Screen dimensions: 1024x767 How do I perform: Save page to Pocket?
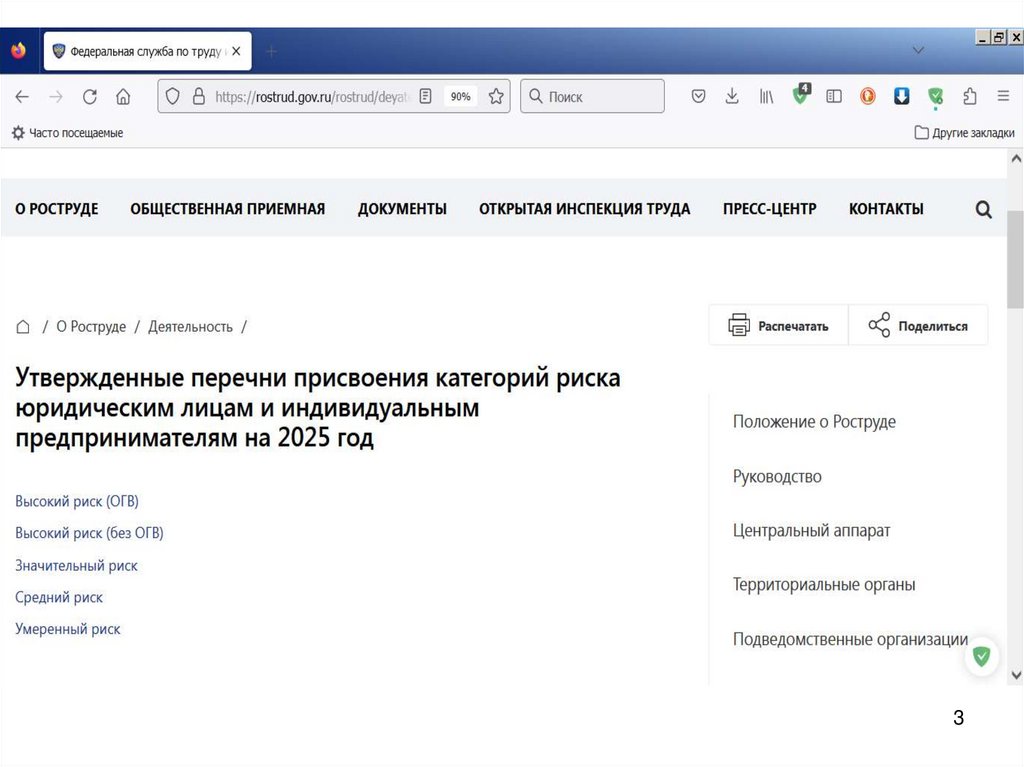coord(698,97)
